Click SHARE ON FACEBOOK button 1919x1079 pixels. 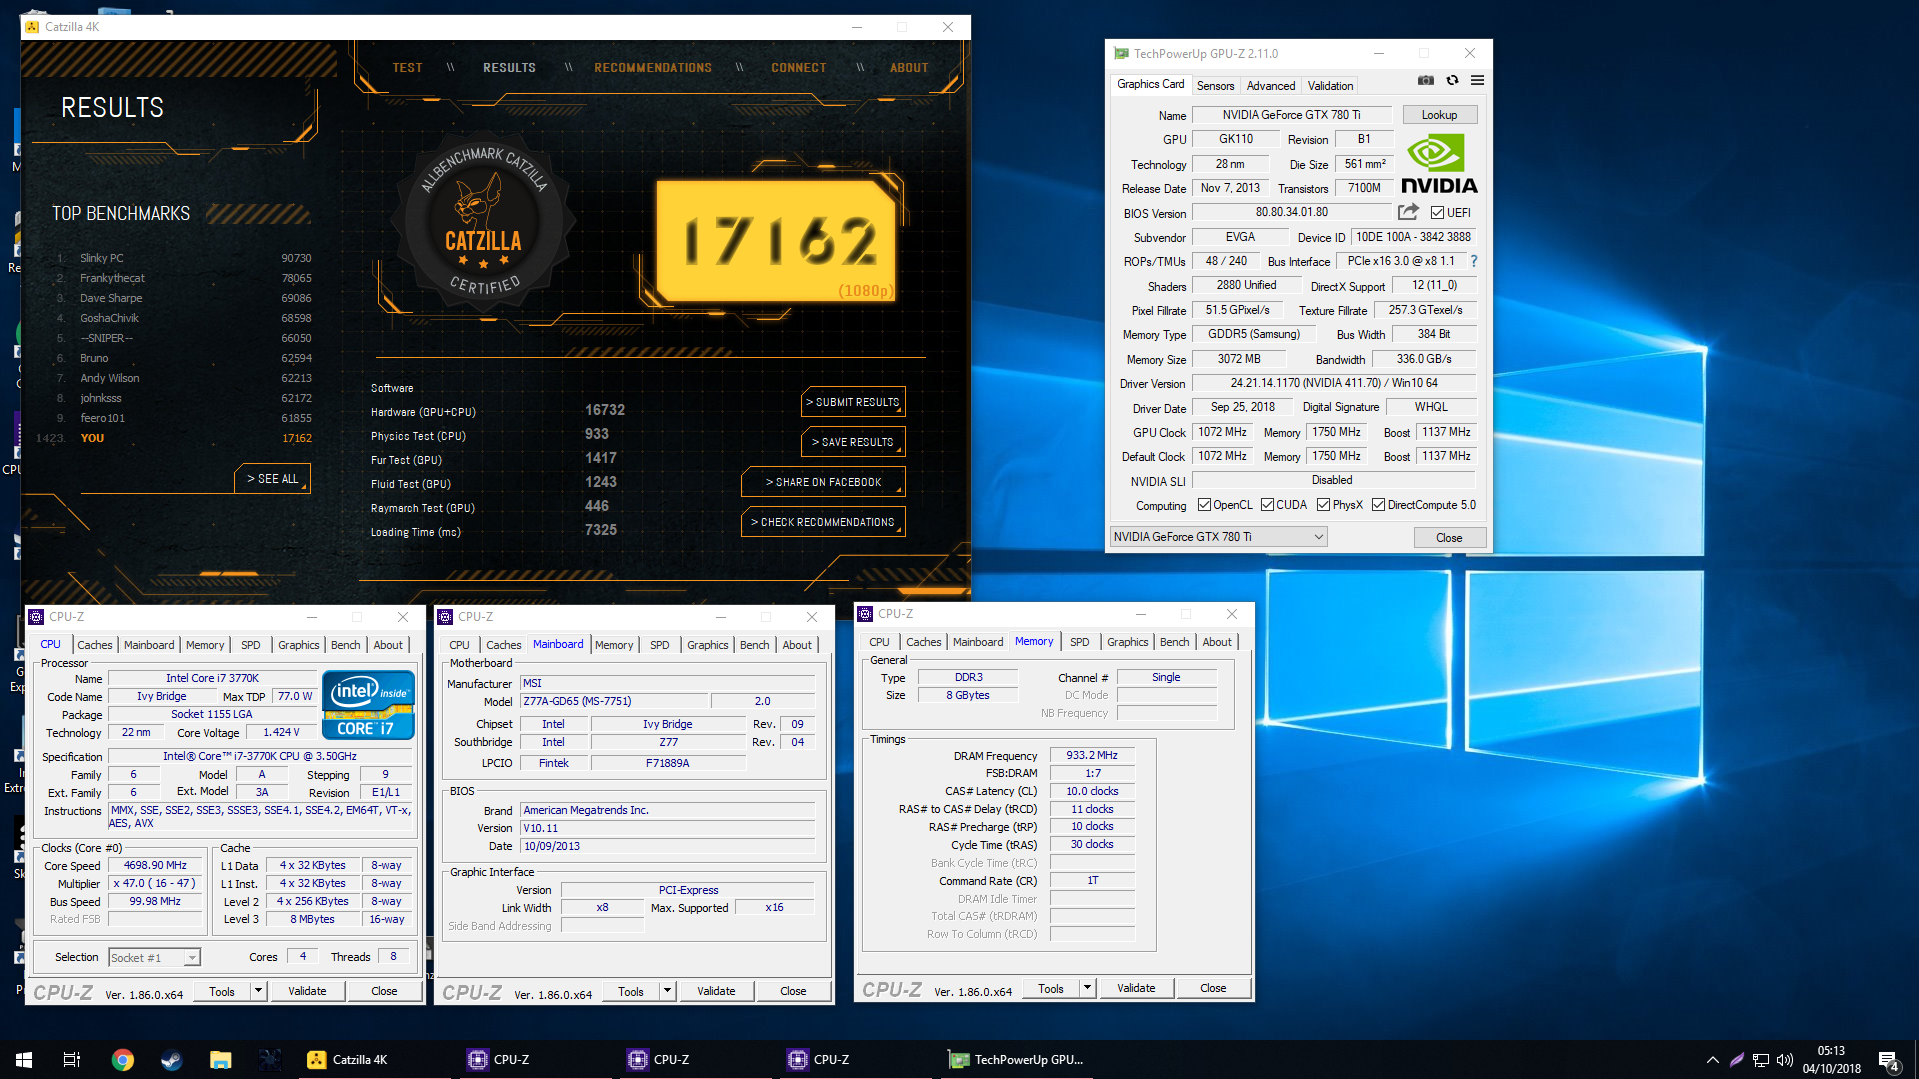click(x=823, y=482)
